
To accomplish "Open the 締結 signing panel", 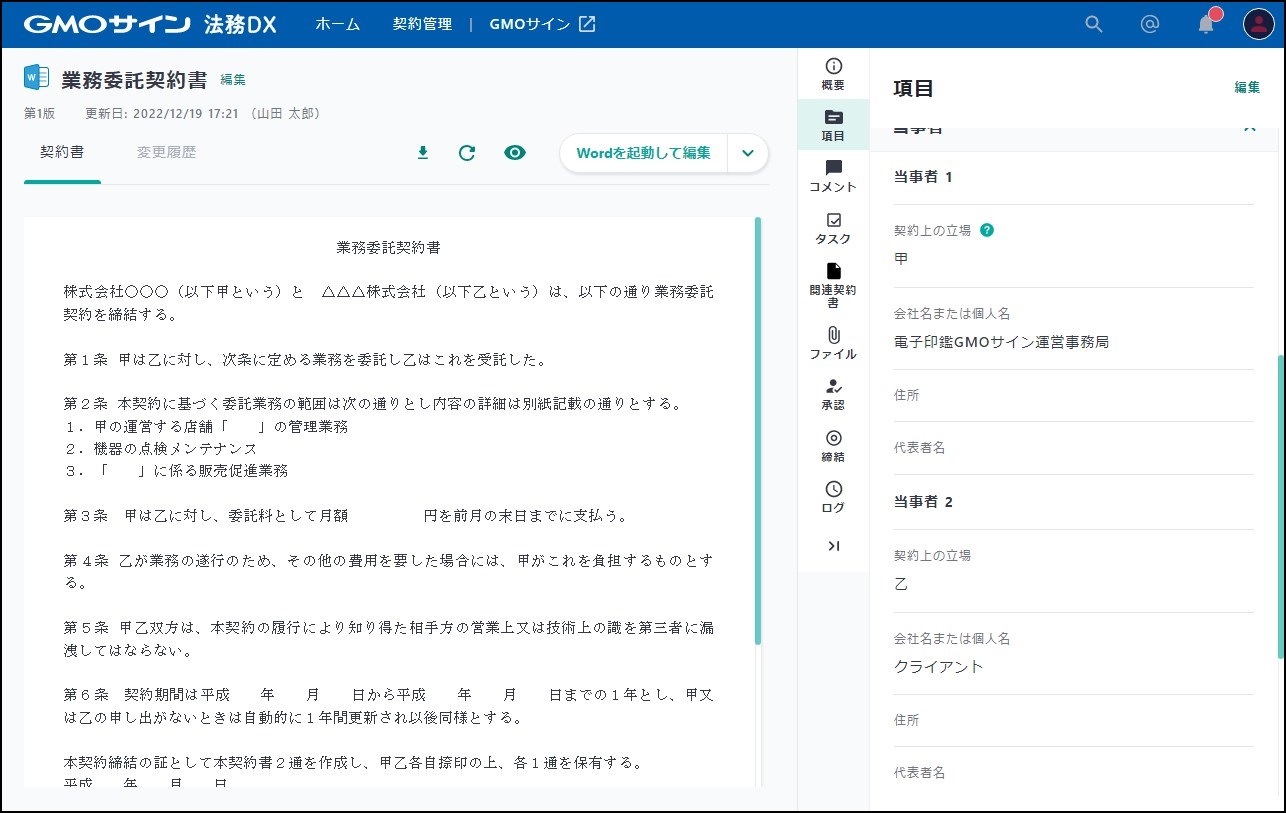I will [x=833, y=446].
